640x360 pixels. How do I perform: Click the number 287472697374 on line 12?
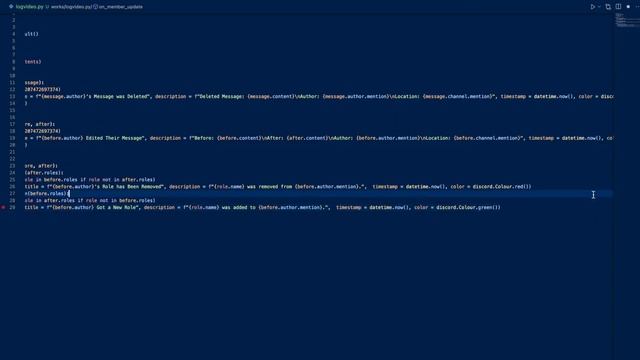pyautogui.click(x=42, y=89)
